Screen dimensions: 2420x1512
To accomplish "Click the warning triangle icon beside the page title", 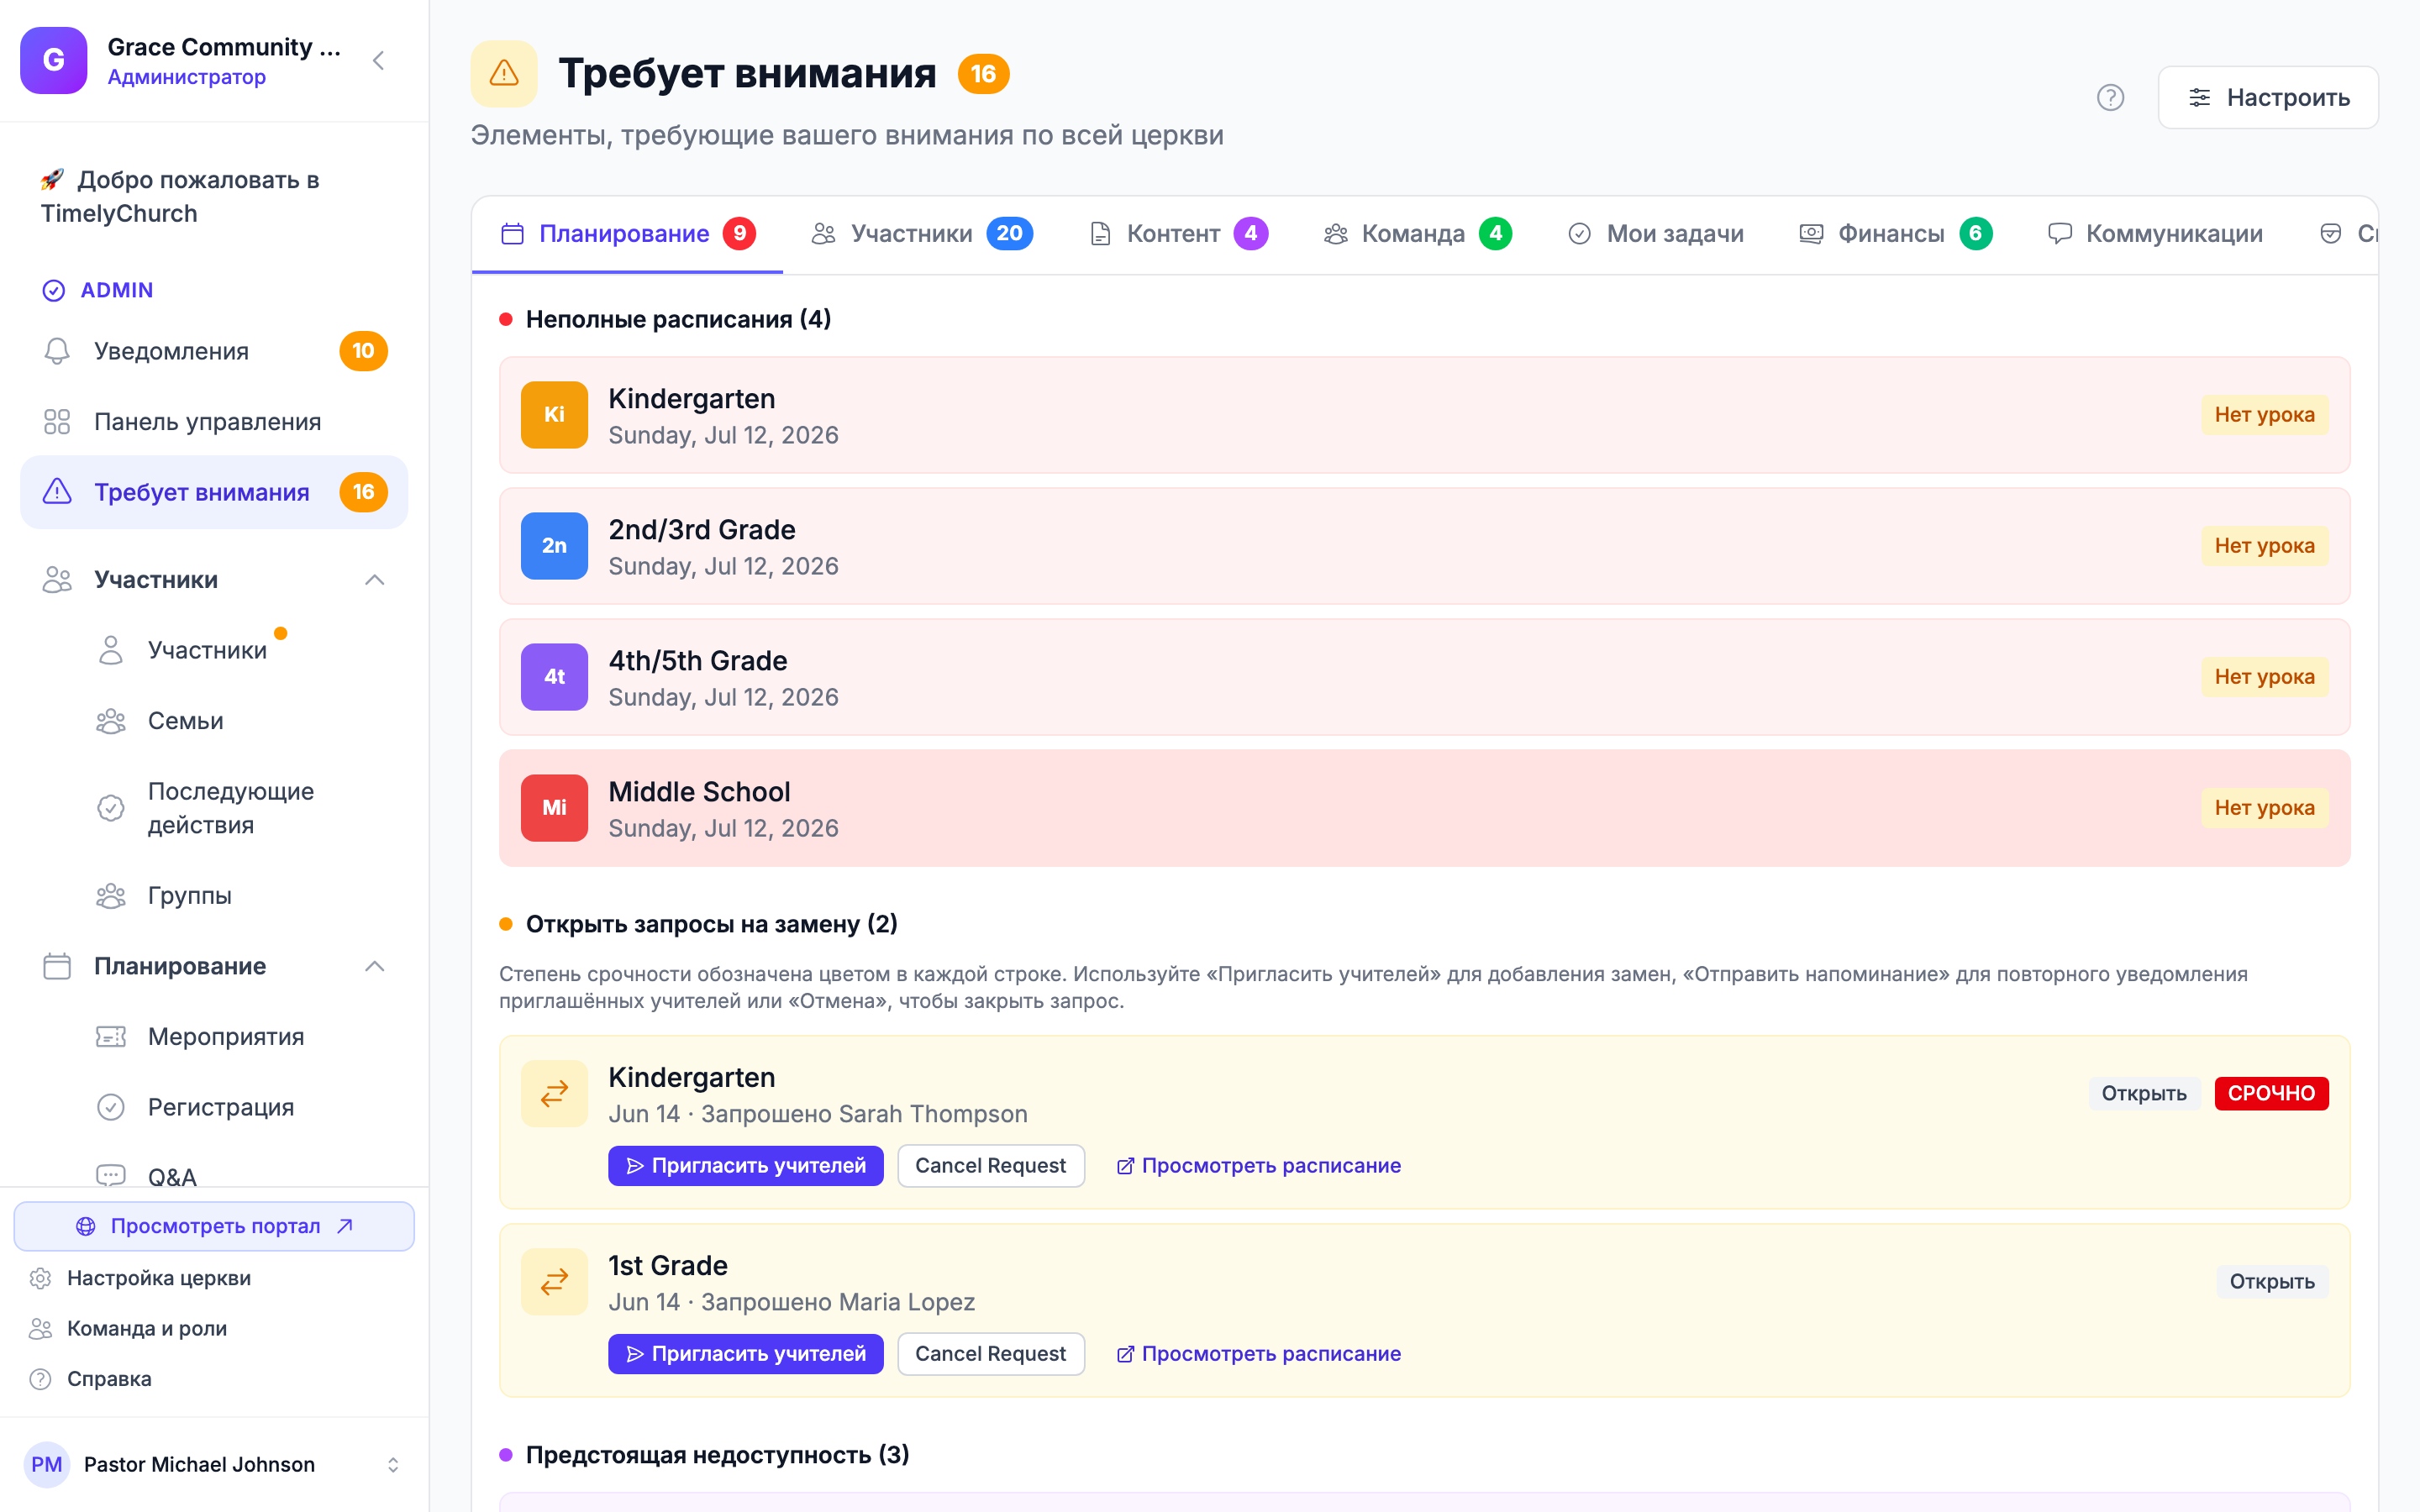I will pyautogui.click(x=504, y=73).
